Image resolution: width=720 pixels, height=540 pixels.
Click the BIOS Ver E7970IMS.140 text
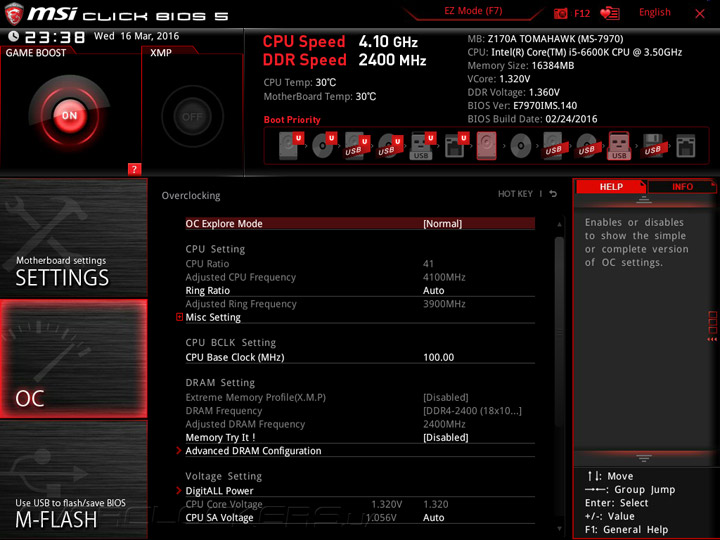pyautogui.click(x=522, y=106)
